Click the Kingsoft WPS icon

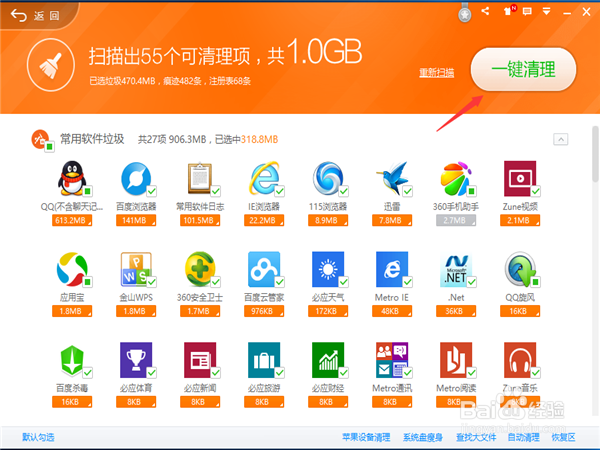point(136,269)
